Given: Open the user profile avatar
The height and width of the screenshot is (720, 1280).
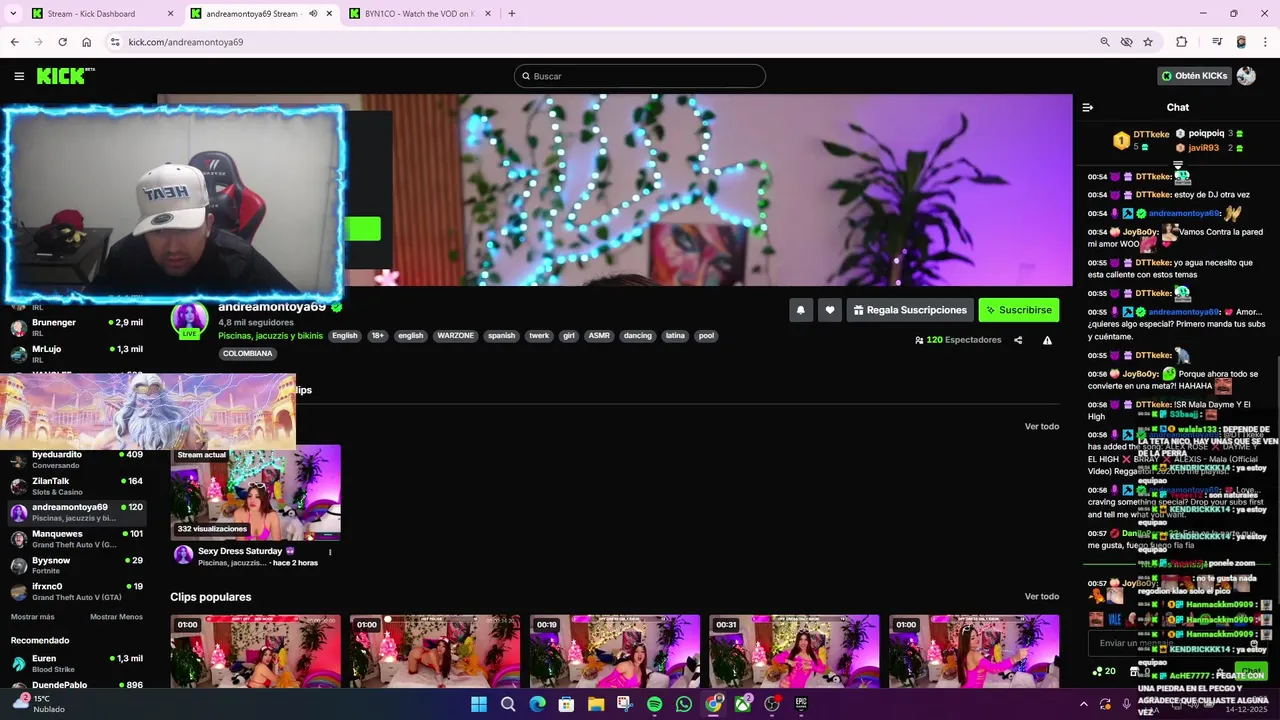Looking at the screenshot, I should click(x=1246, y=76).
